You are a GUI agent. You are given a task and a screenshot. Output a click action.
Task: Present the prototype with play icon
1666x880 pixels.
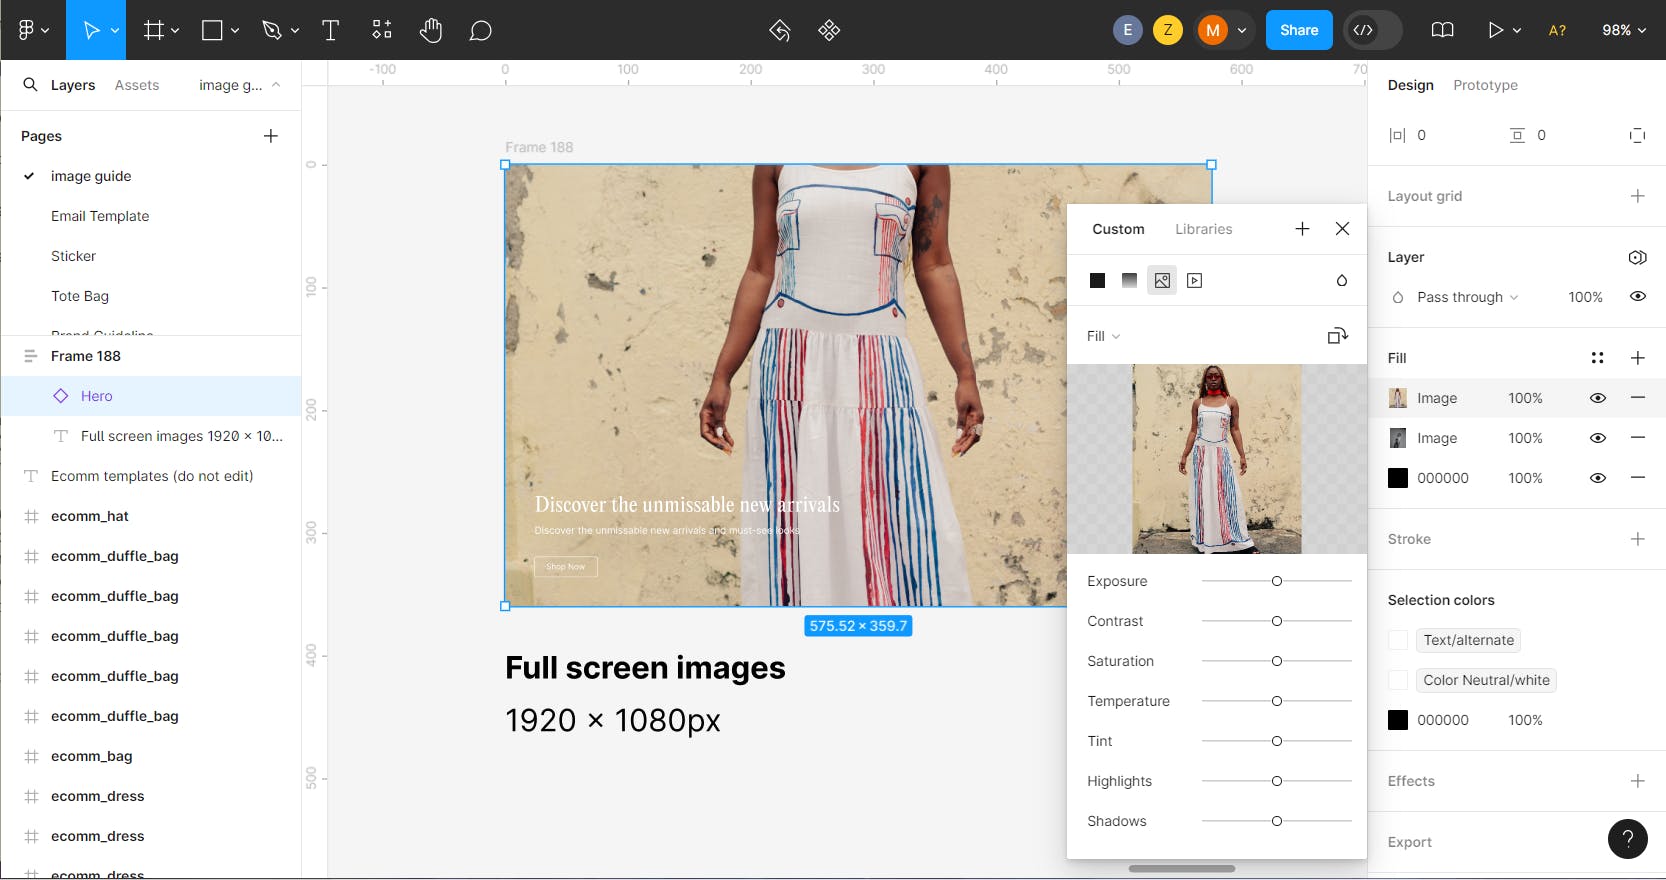coord(1495,30)
